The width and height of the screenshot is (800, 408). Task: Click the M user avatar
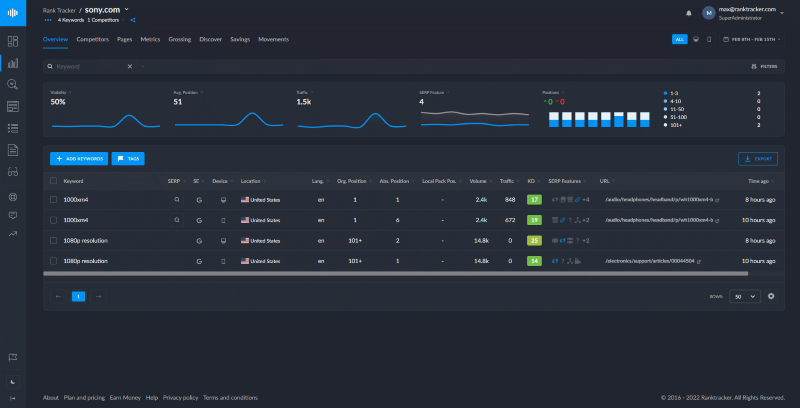tap(708, 13)
